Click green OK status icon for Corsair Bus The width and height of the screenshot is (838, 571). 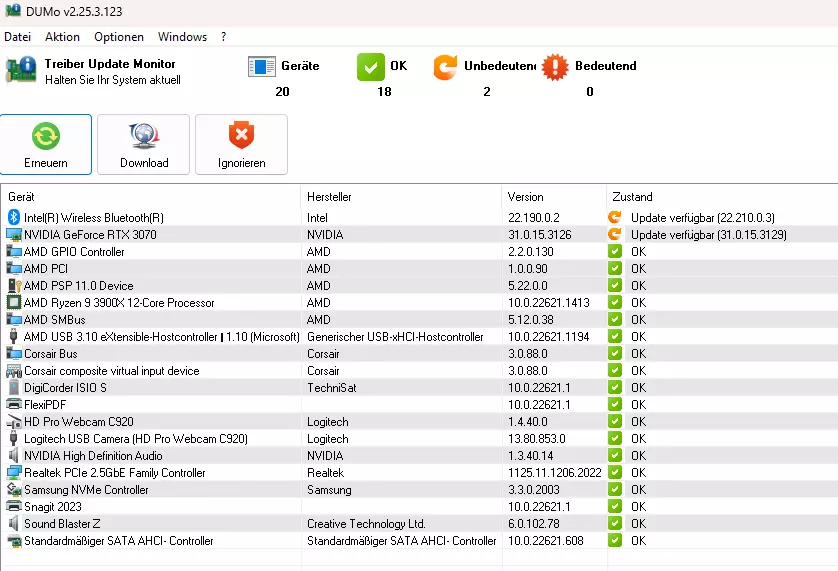click(615, 353)
